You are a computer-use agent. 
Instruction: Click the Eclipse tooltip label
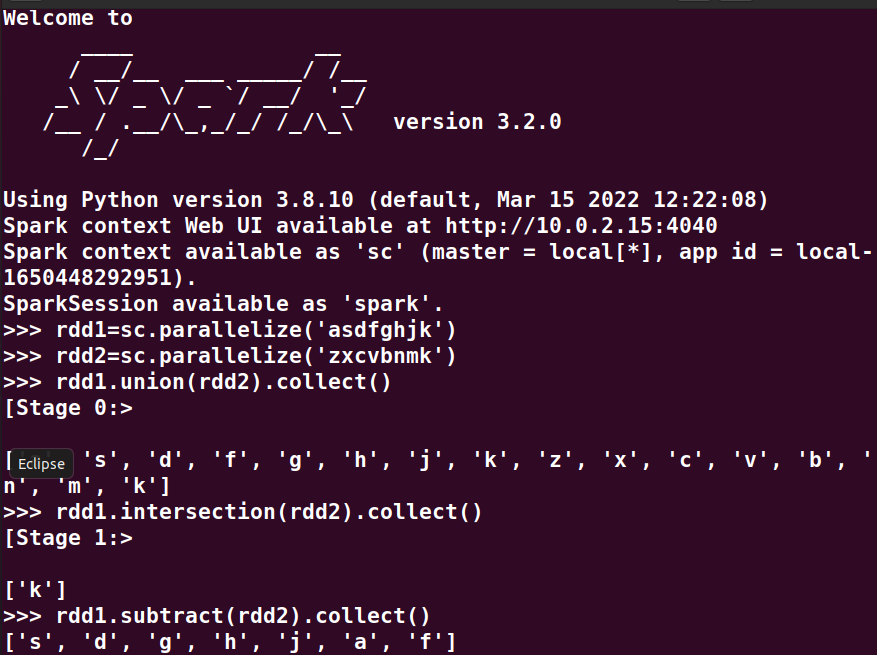pyautogui.click(x=41, y=464)
